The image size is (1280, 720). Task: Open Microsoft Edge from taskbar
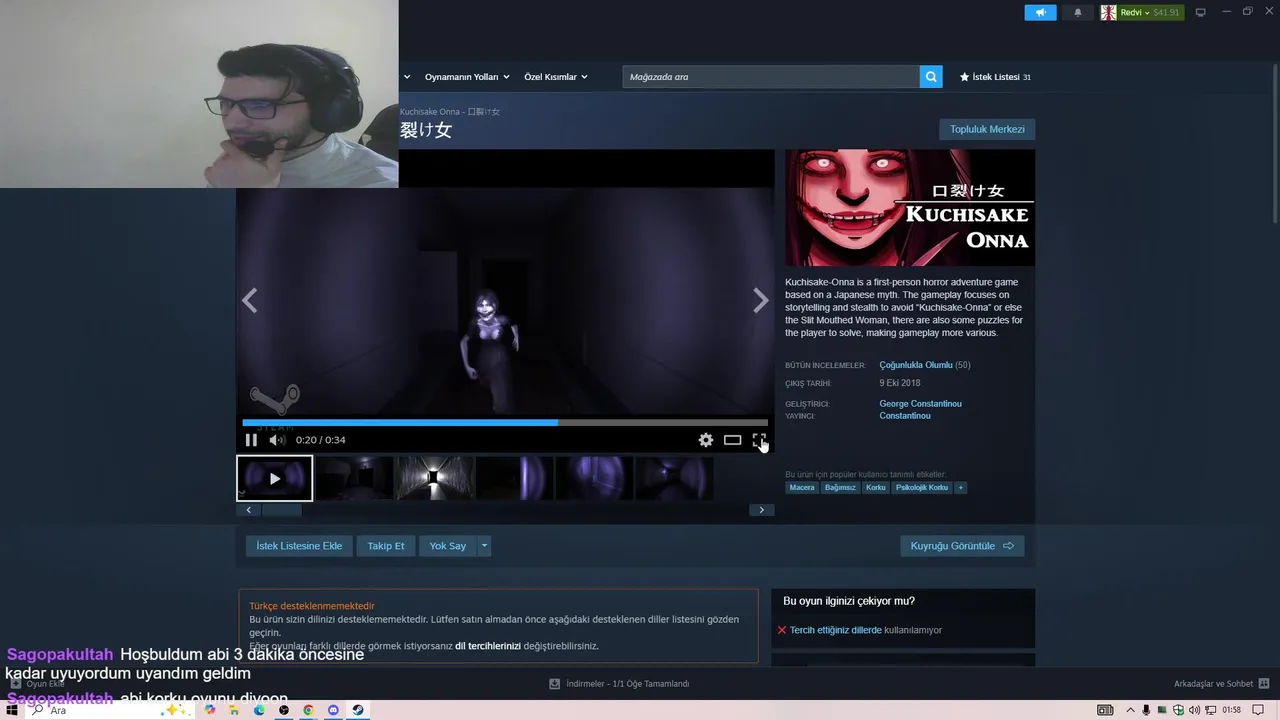[x=259, y=710]
